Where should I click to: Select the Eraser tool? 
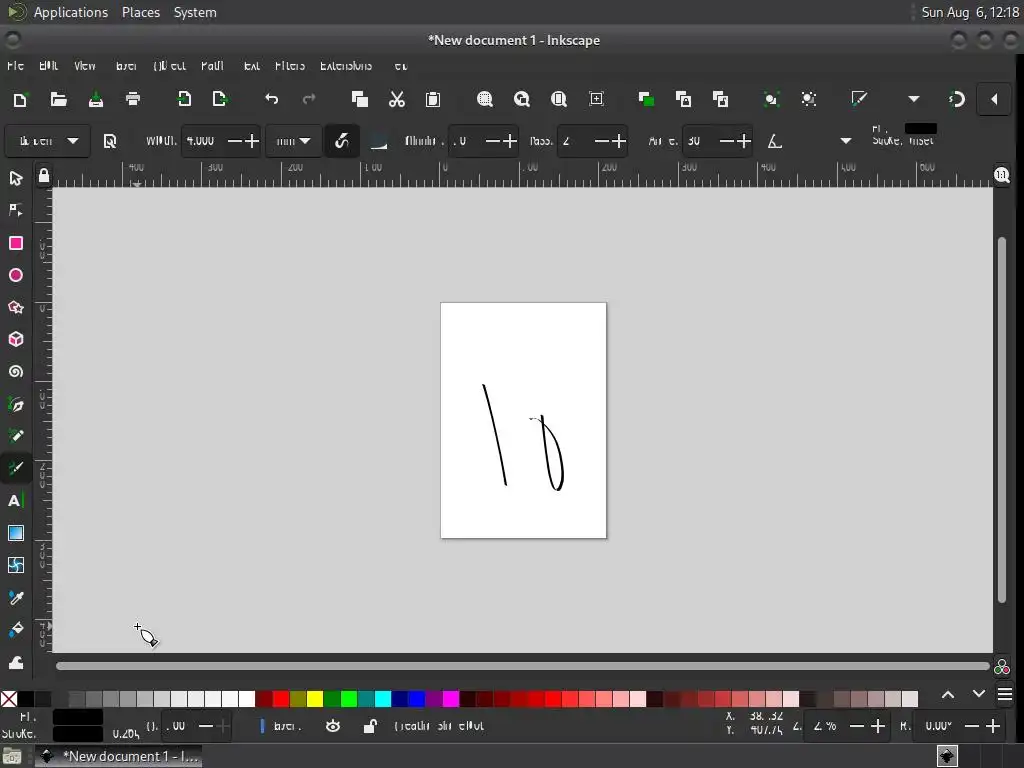16,662
